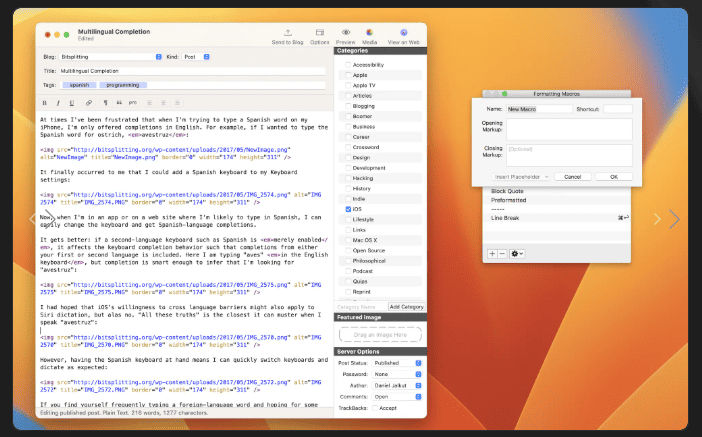
Task: Click the spanish tag token
Action: click(79, 85)
